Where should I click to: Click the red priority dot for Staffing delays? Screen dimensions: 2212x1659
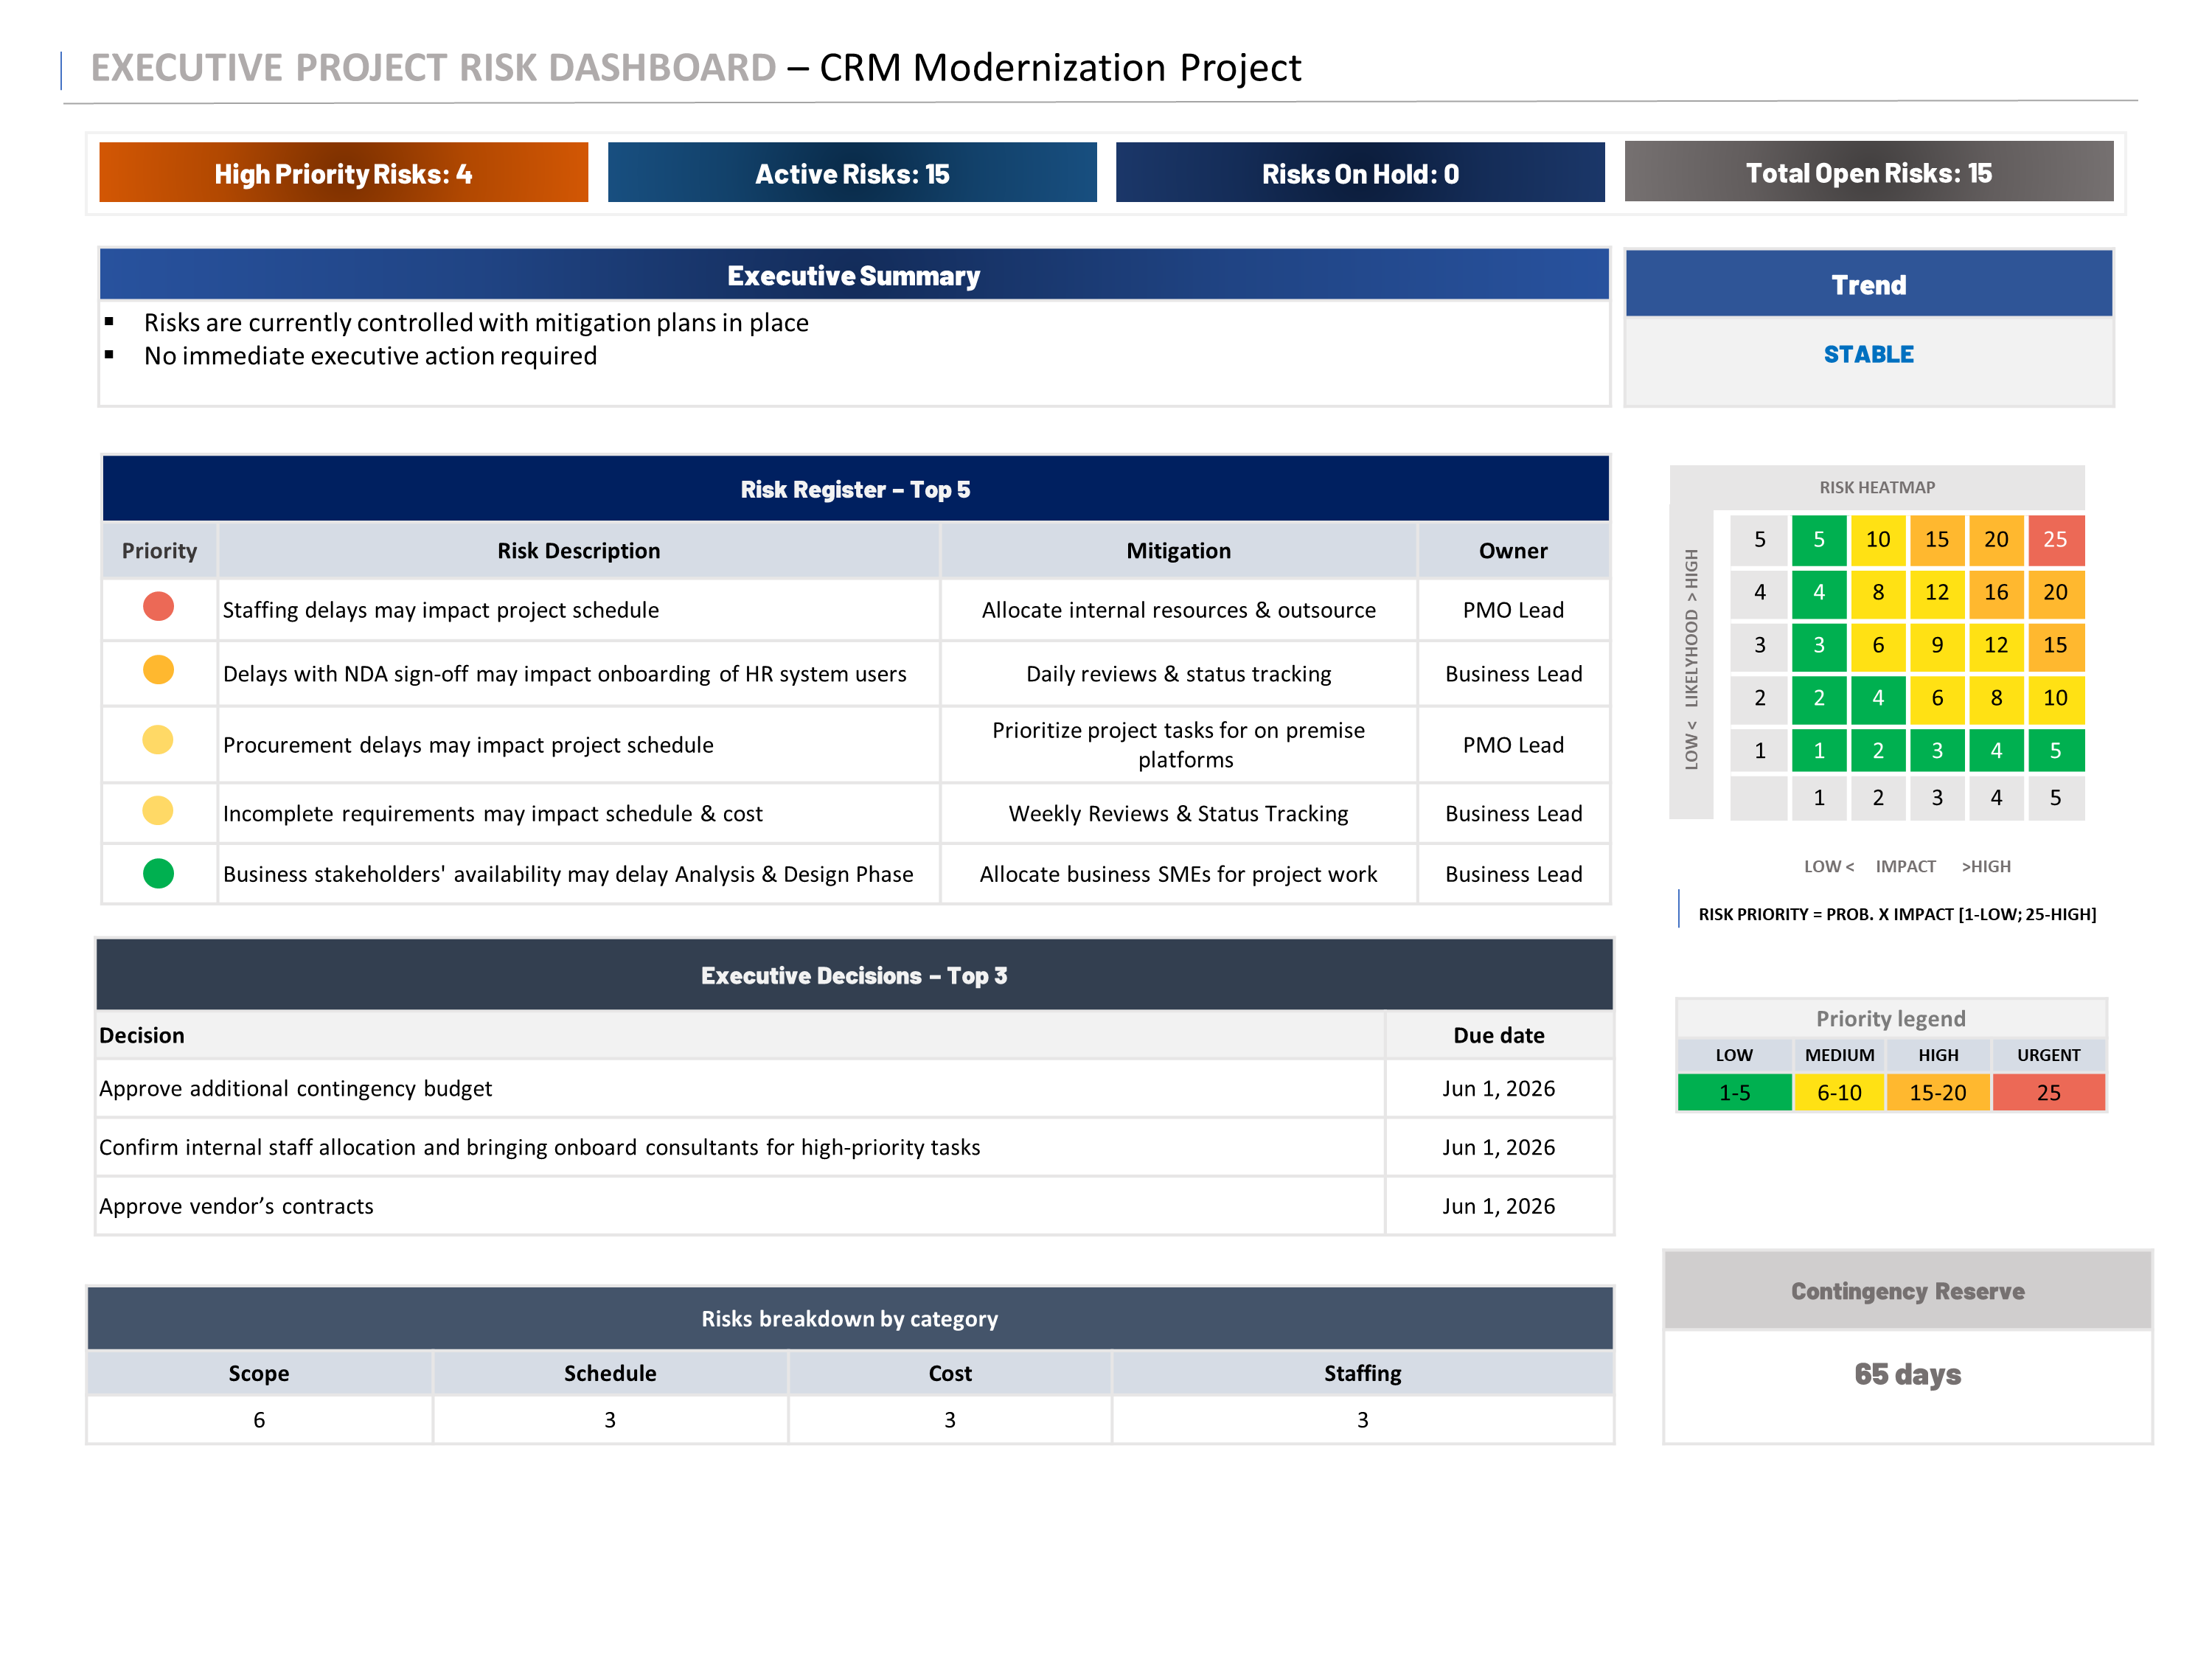(158, 606)
